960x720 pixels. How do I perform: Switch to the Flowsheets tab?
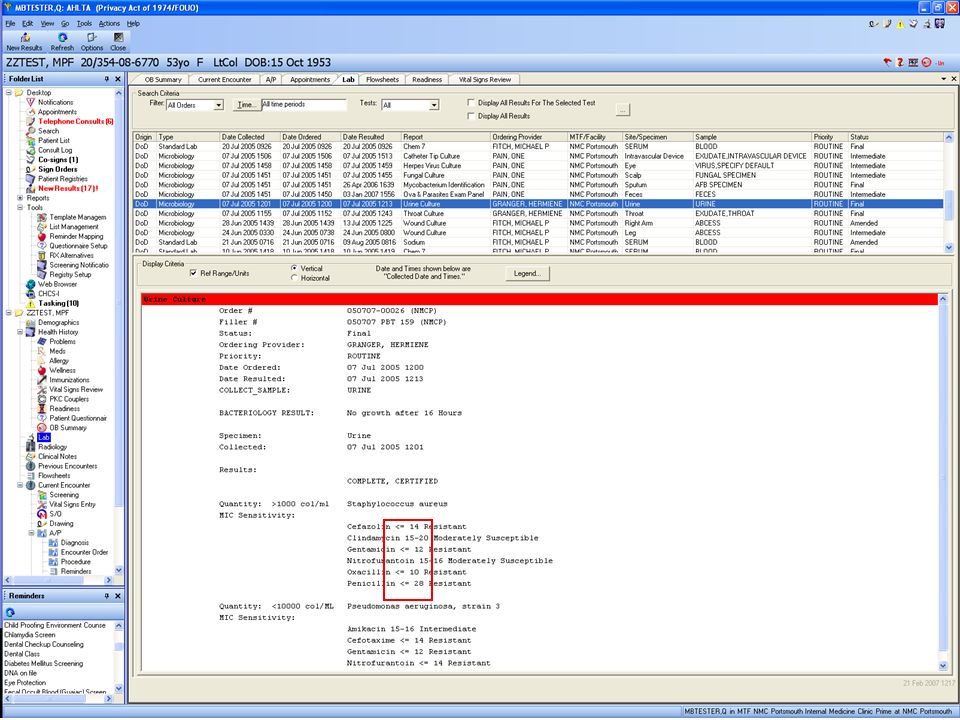coord(382,80)
